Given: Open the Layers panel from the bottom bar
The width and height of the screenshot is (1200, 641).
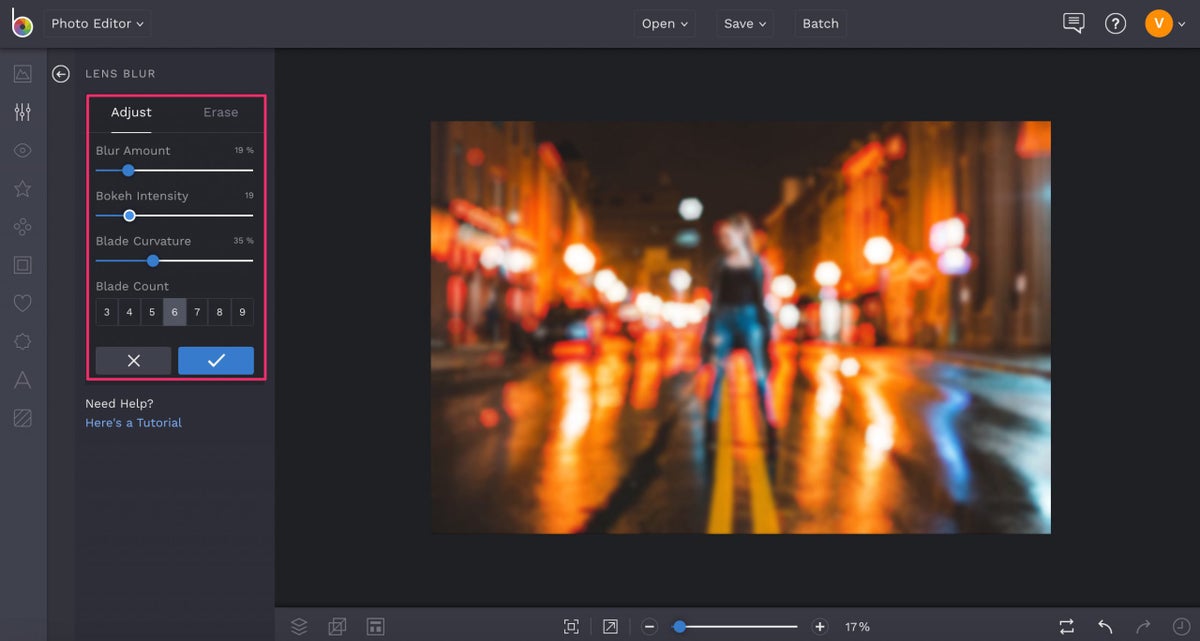Looking at the screenshot, I should coord(299,626).
